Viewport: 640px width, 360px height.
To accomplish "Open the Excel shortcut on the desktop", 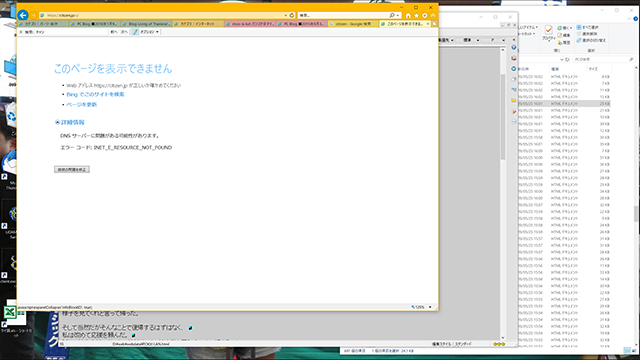I will click(x=10, y=313).
